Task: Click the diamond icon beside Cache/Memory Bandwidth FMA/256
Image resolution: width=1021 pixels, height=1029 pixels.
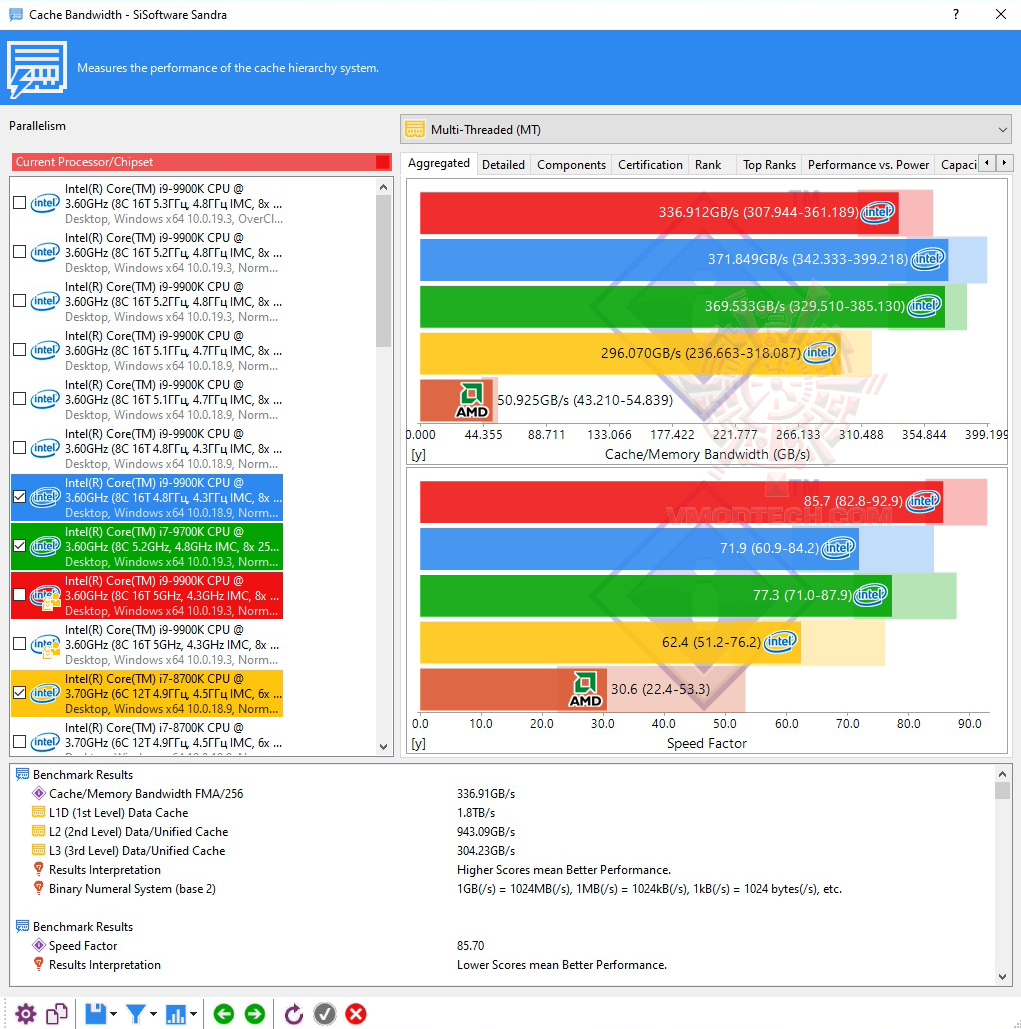Action: (39, 793)
